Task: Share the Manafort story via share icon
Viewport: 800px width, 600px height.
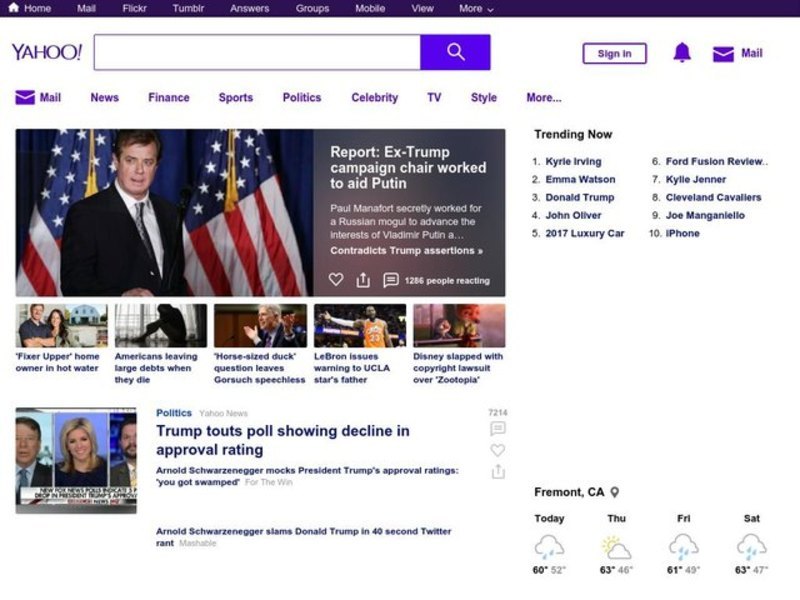Action: 363,280
